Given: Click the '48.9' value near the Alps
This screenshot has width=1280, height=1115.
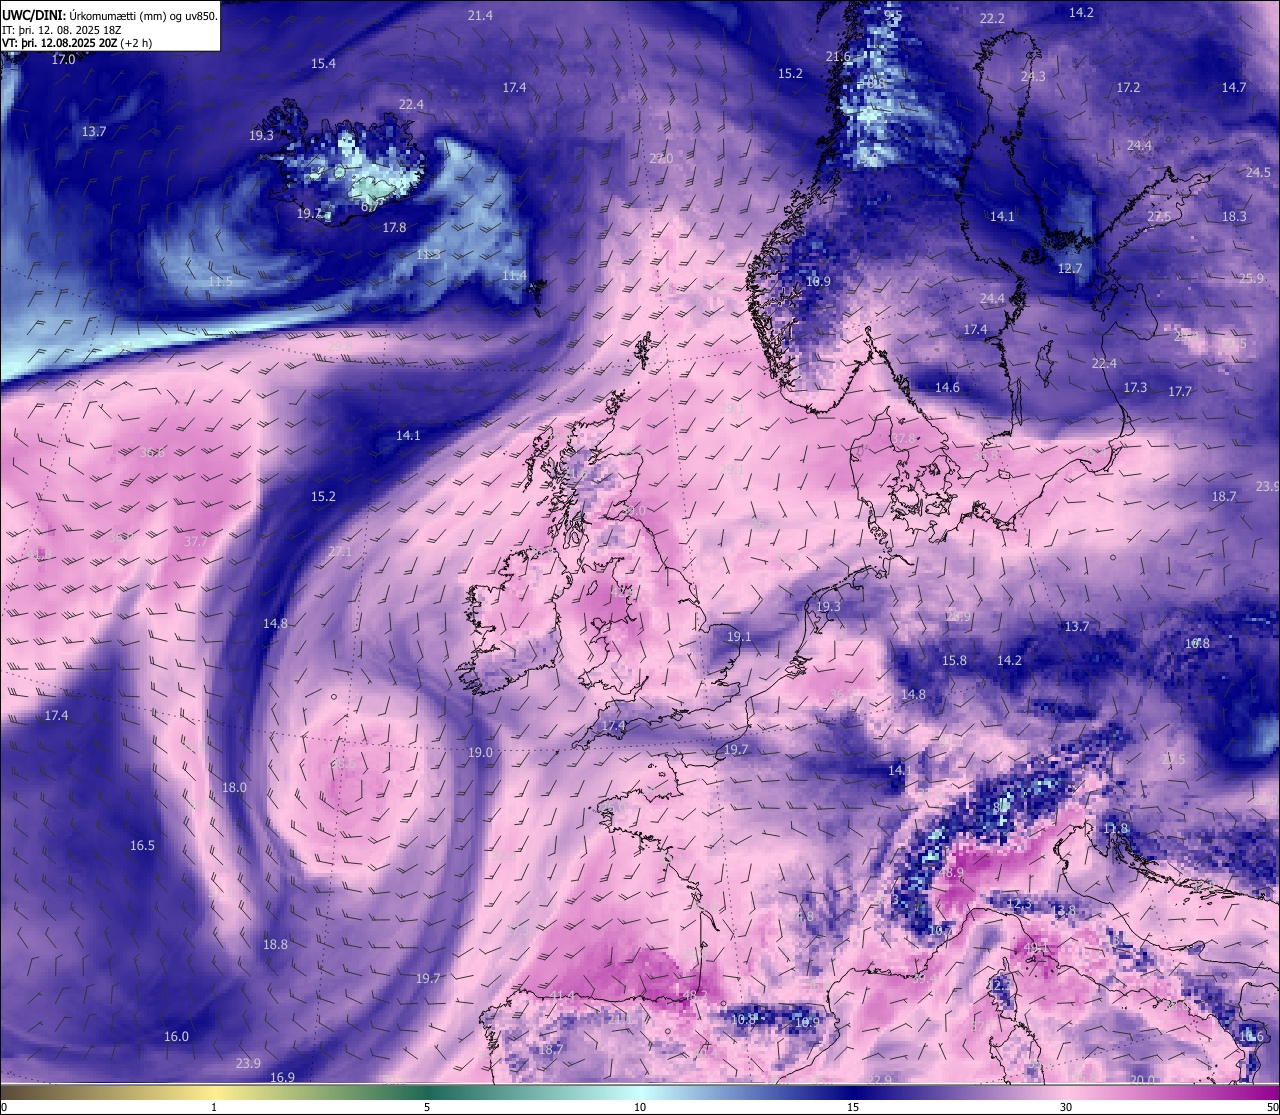Looking at the screenshot, I should tap(951, 874).
